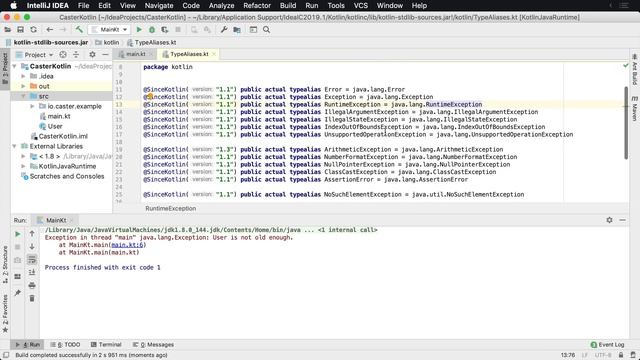Click the Save All toolbar icon
Viewport: 640px width, 360px height.
coord(20,30)
